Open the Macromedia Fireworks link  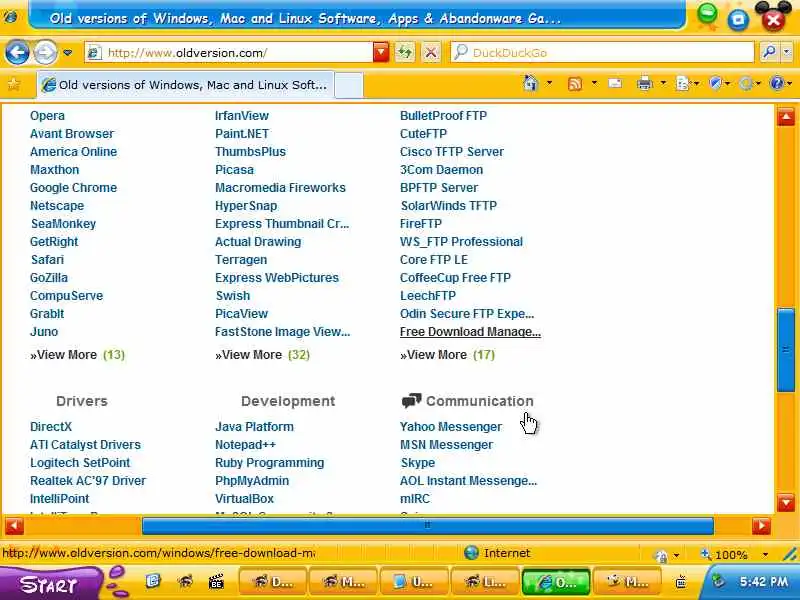(280, 188)
